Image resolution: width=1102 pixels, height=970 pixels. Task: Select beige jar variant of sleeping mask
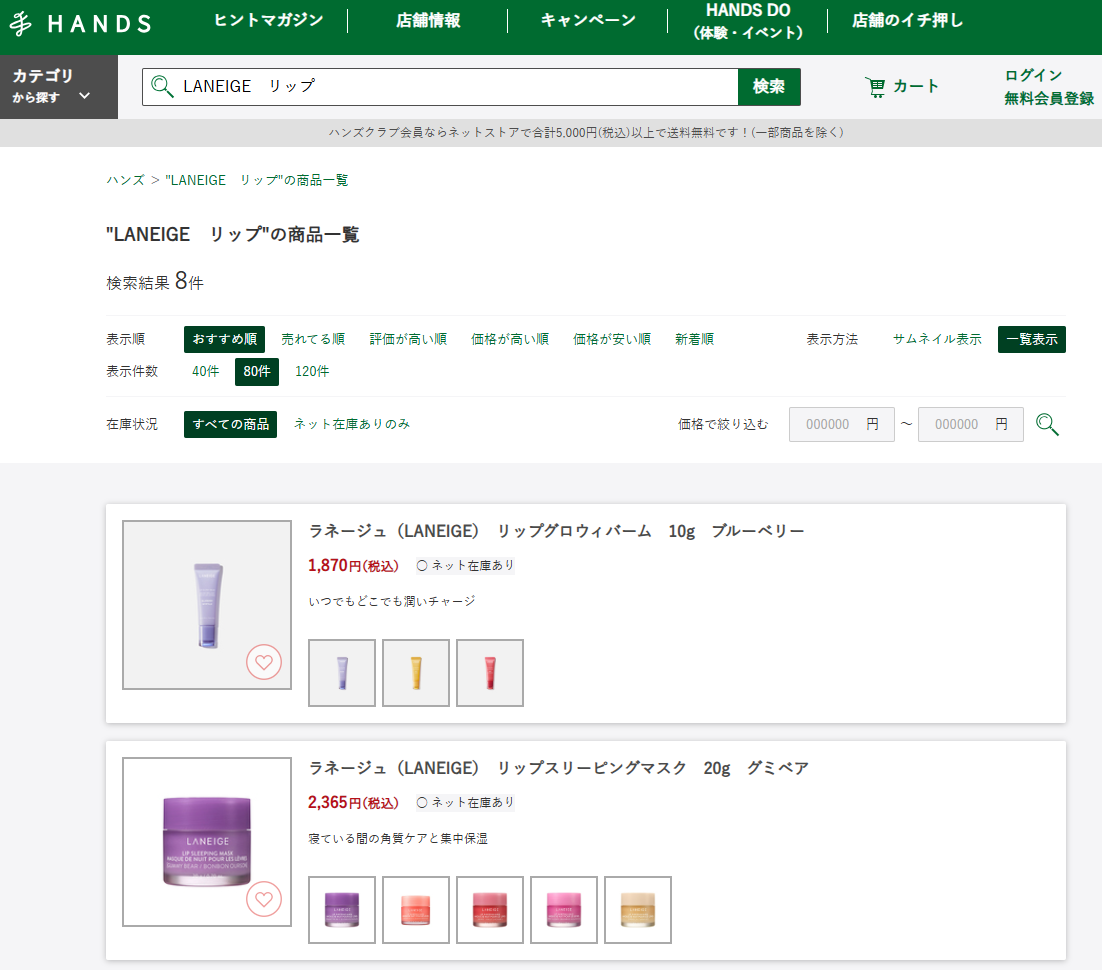click(637, 910)
